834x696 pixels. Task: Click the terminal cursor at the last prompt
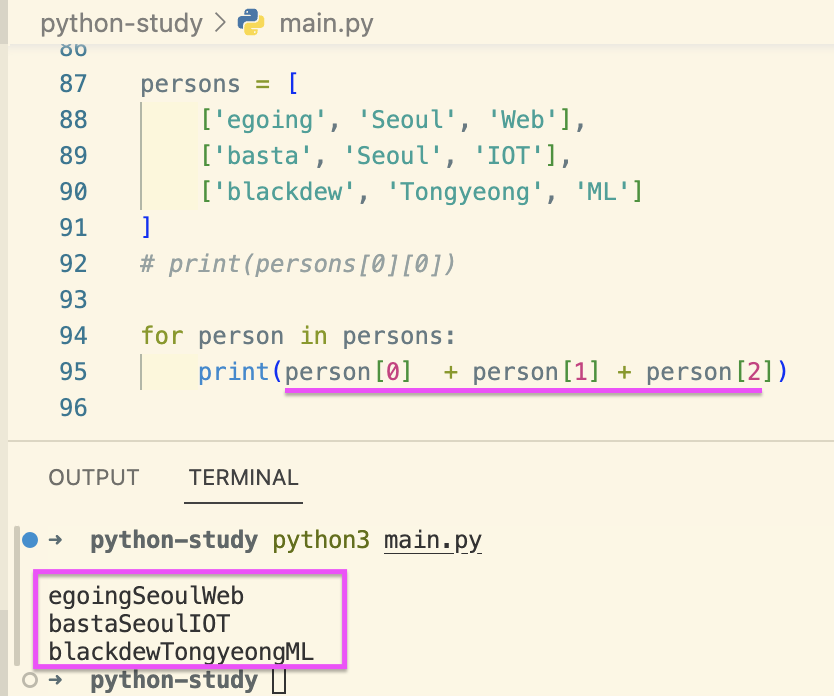[279, 681]
